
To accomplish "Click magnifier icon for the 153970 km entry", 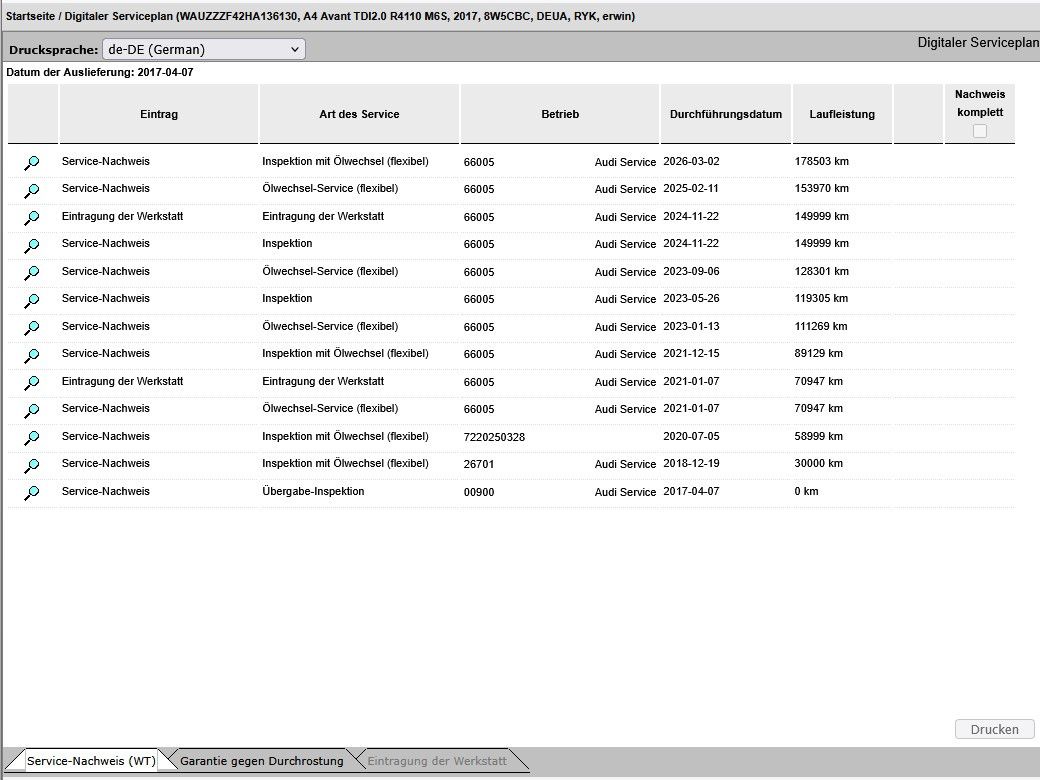I will 32,190.
